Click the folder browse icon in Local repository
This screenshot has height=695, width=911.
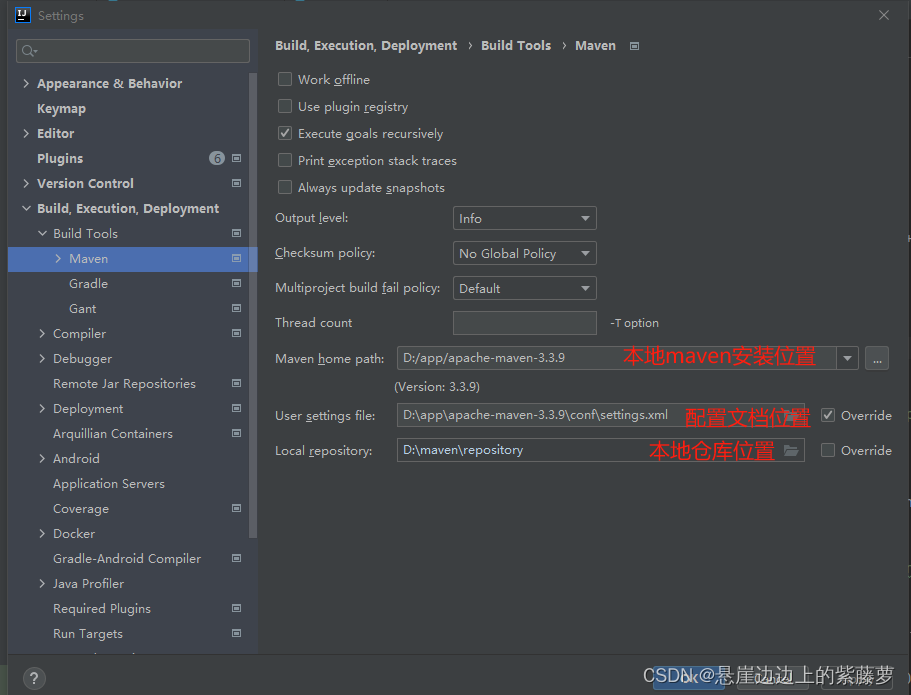pyautogui.click(x=791, y=450)
